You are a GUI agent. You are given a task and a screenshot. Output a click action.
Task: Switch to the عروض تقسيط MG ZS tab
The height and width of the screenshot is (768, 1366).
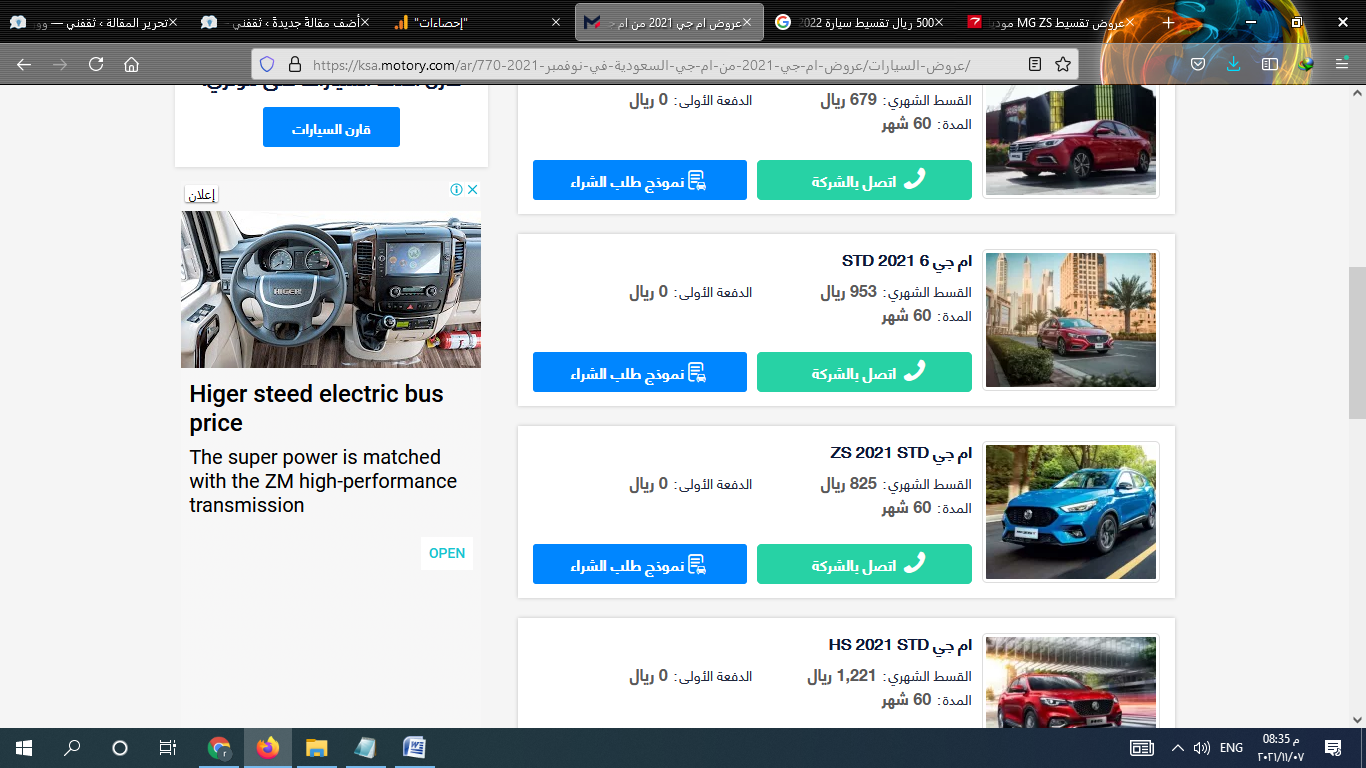pyautogui.click(x=1052, y=22)
